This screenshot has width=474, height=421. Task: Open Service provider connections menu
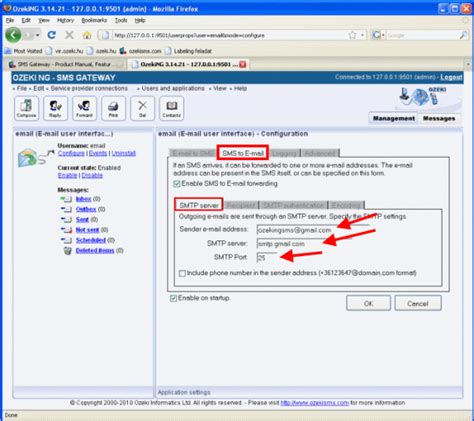click(89, 88)
